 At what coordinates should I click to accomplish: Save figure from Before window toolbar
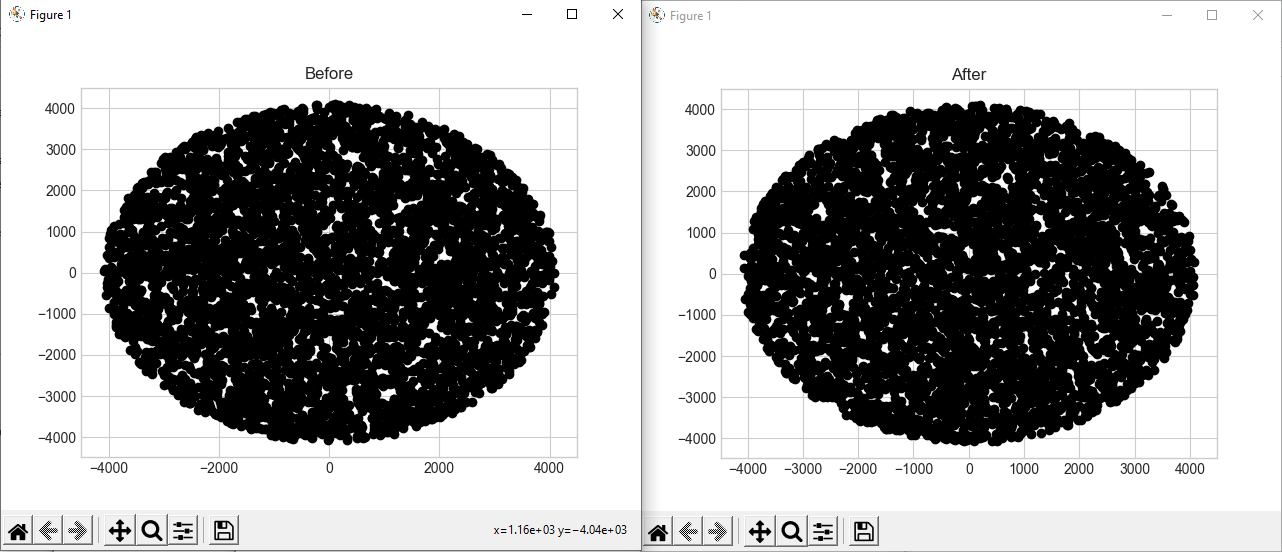[224, 531]
